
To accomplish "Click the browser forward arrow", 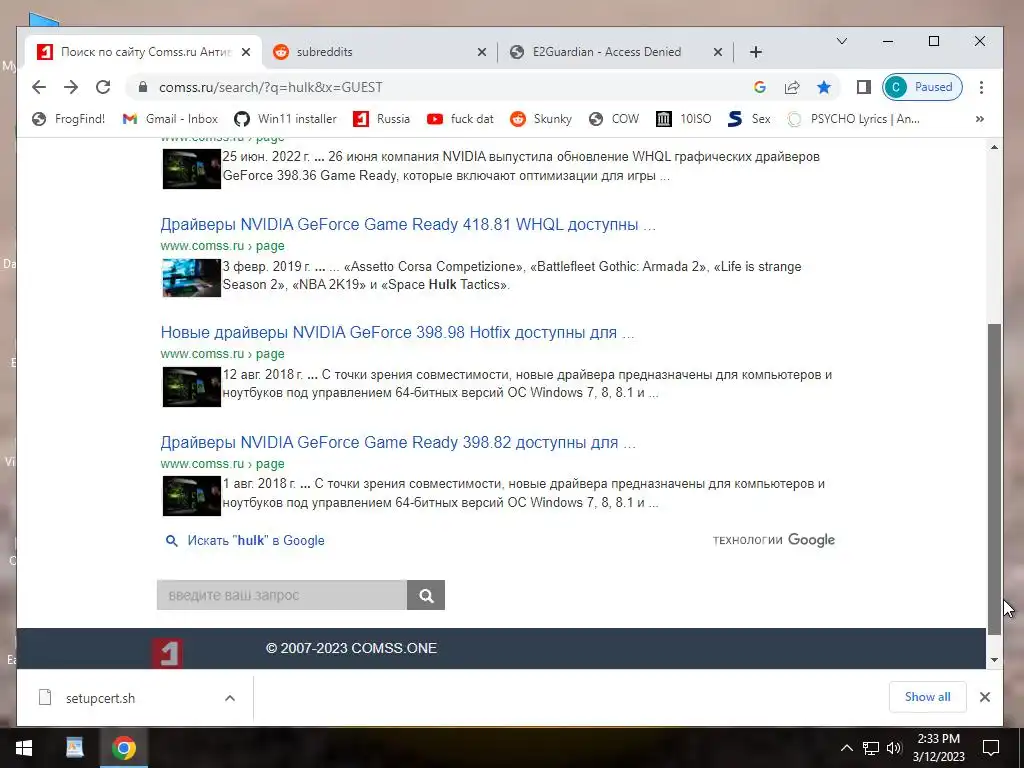I will (x=71, y=87).
